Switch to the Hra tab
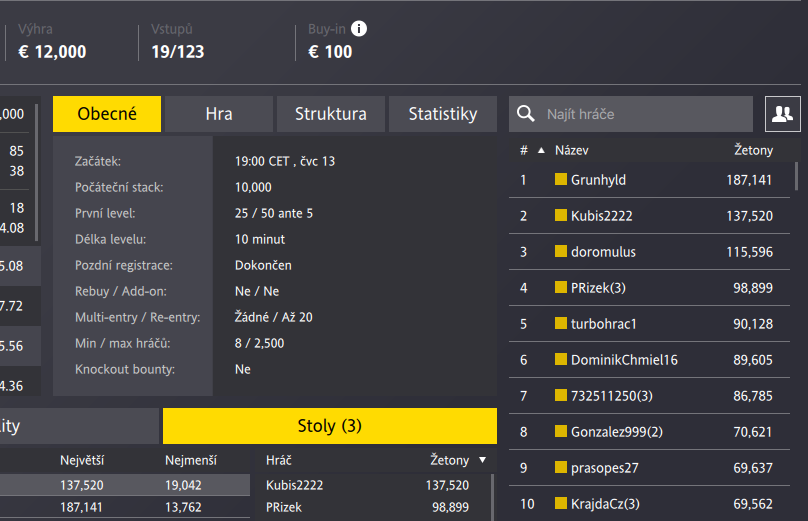The image size is (808, 521). [219, 114]
